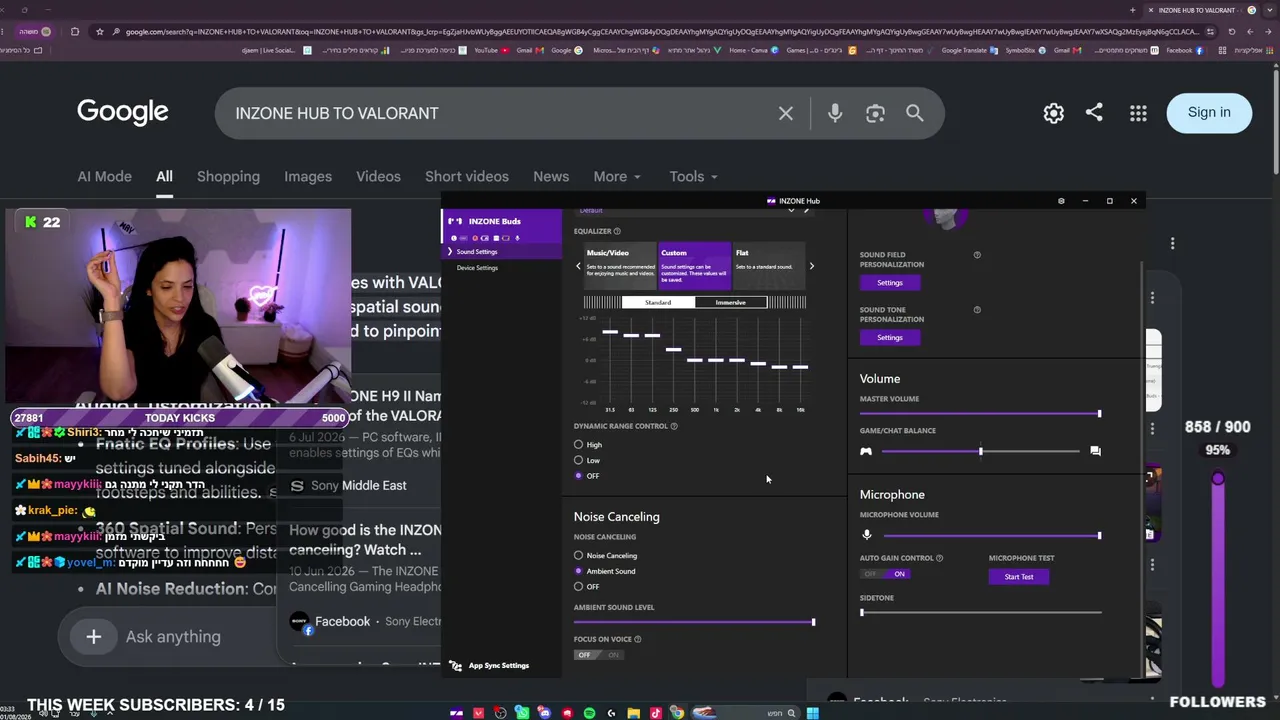Click the Focus on Voice help icon
Viewport: 1280px width, 720px height.
(x=638, y=639)
